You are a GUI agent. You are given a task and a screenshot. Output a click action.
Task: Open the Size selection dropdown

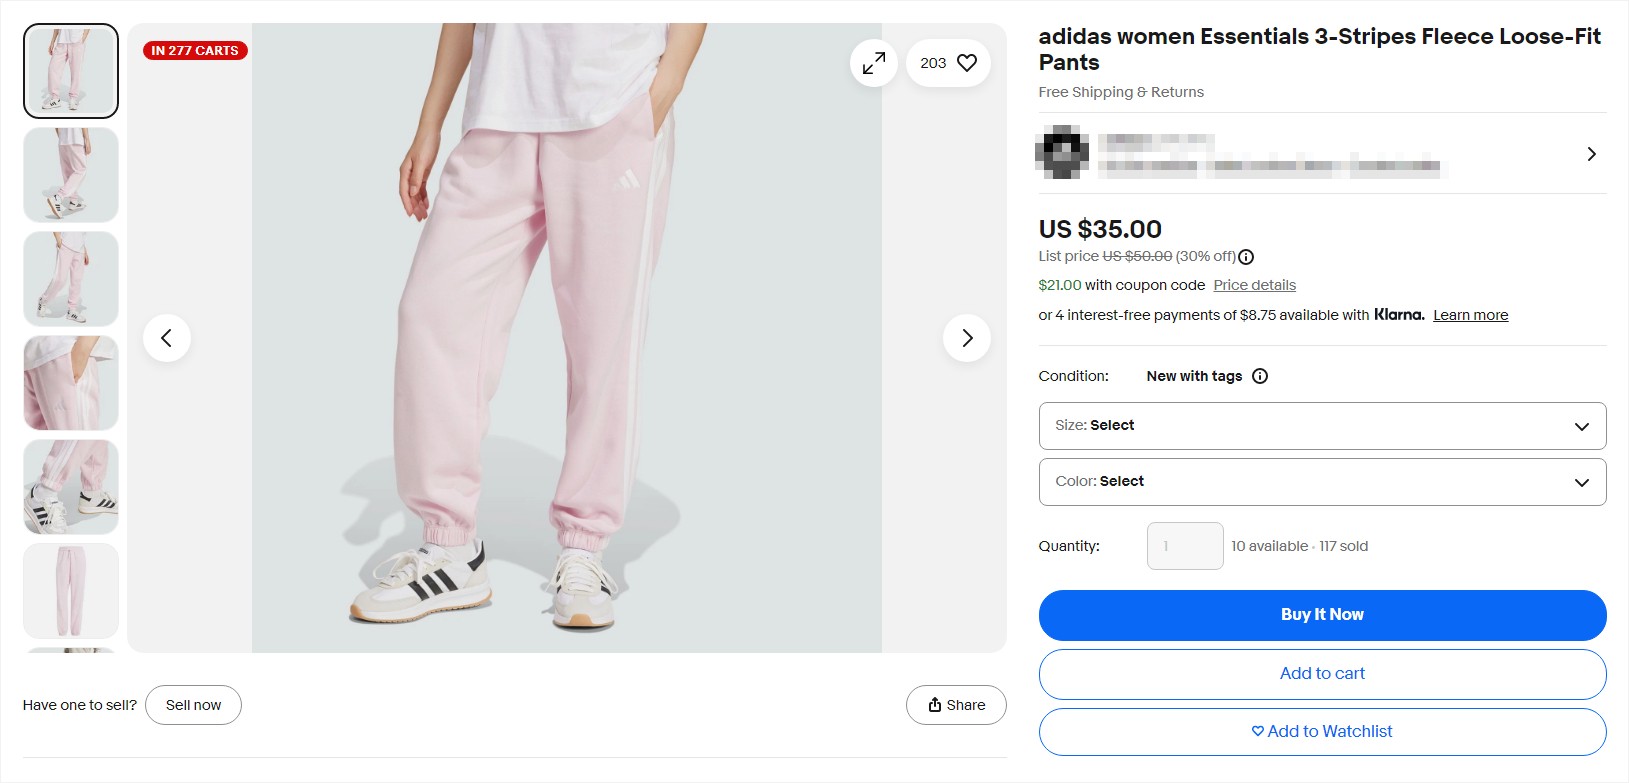[x=1322, y=425]
